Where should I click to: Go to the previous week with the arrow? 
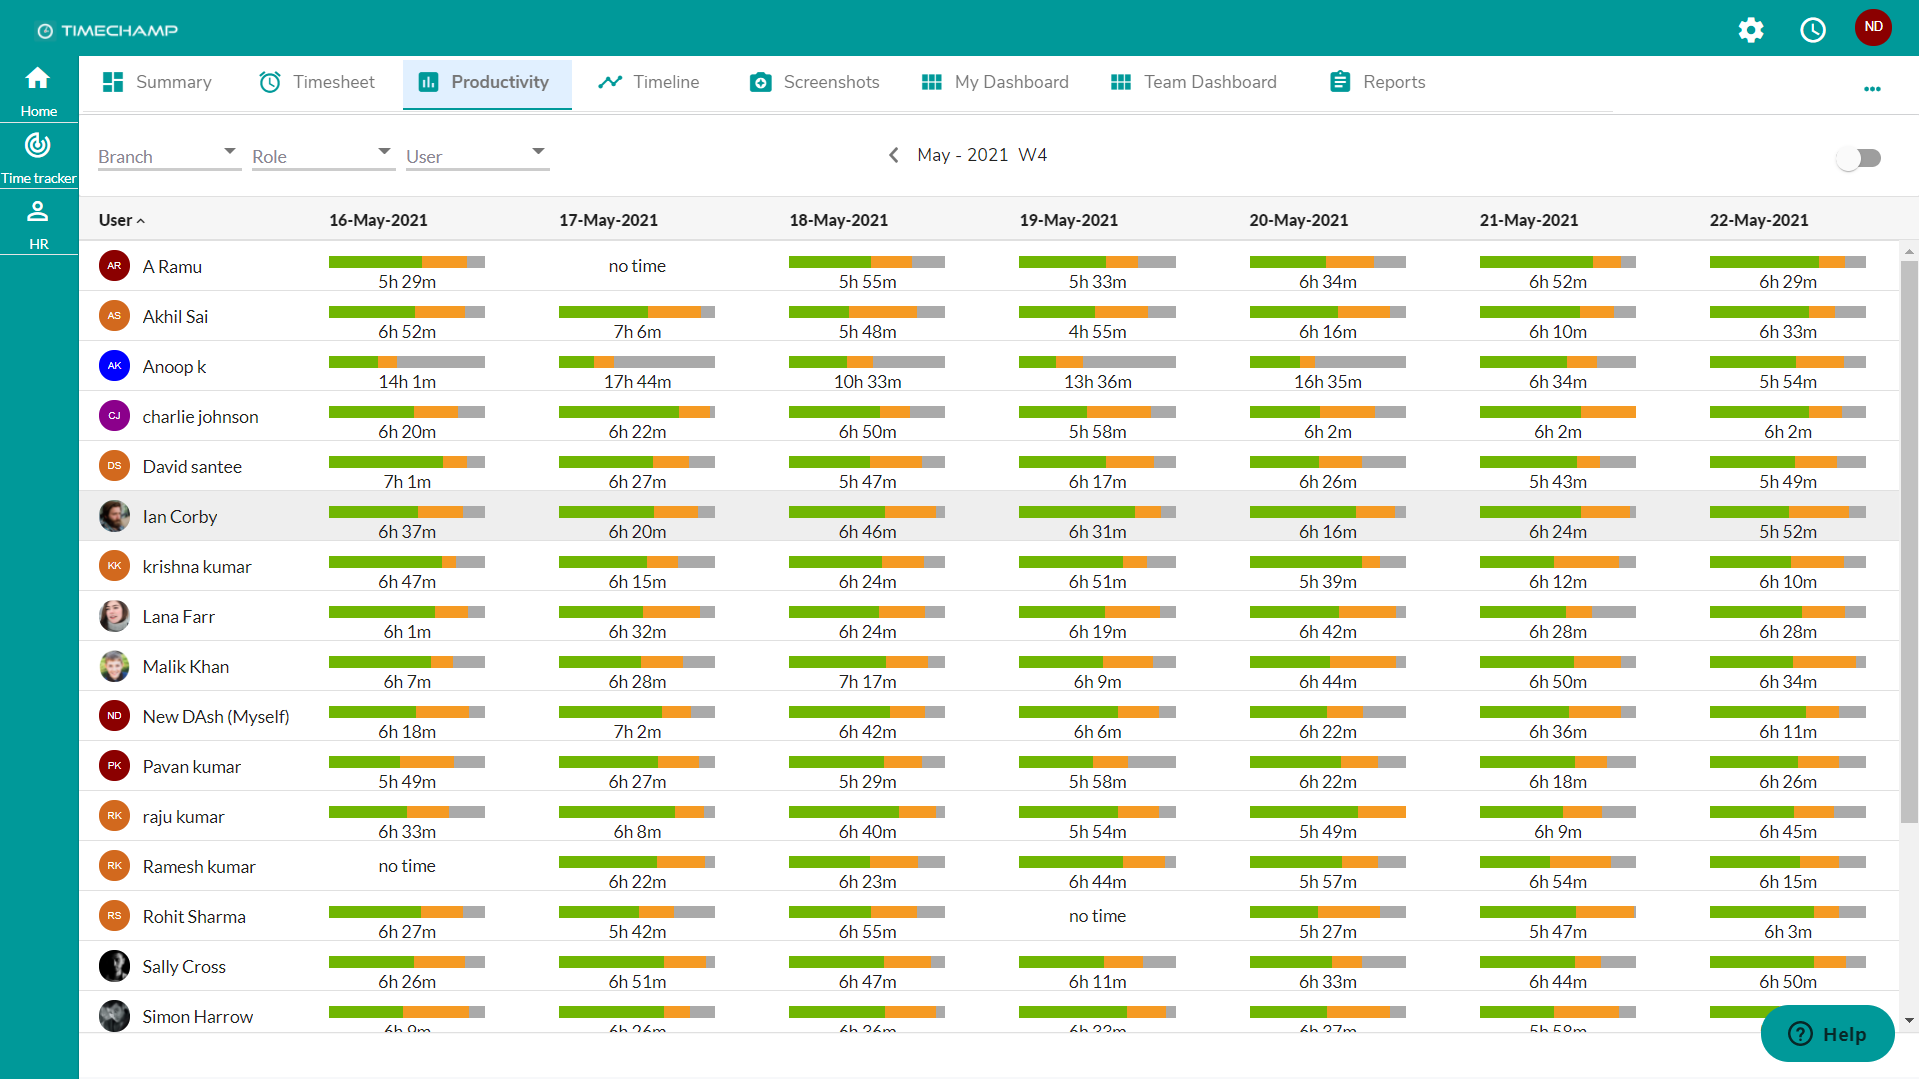point(893,155)
